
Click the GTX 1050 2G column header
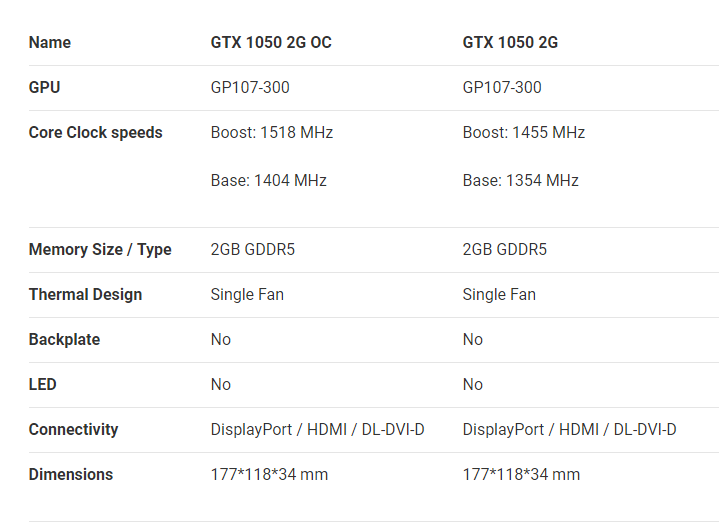pyautogui.click(x=510, y=43)
